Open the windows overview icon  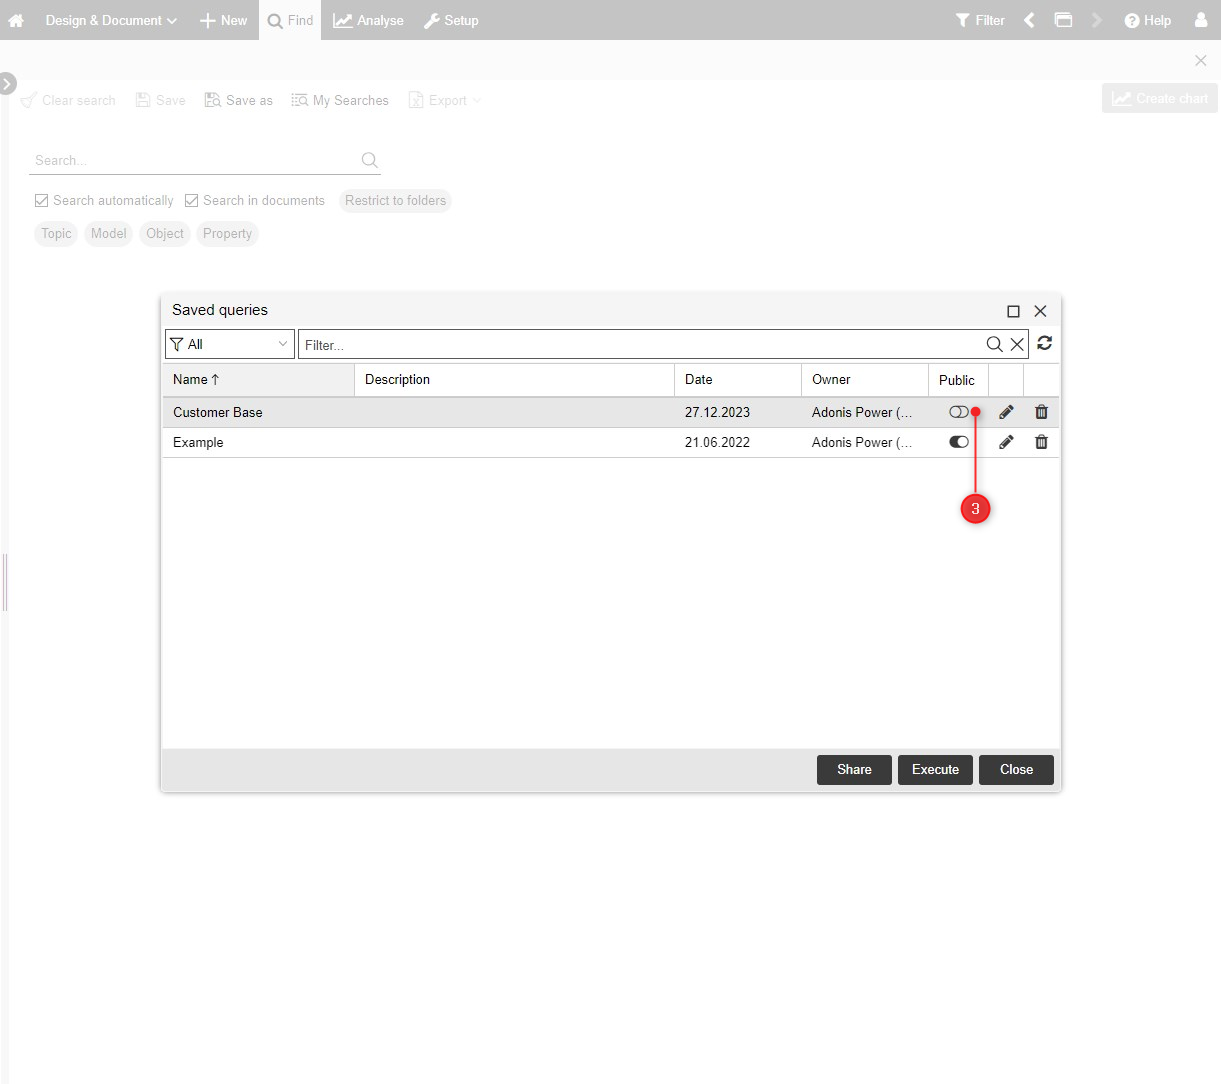point(1063,20)
